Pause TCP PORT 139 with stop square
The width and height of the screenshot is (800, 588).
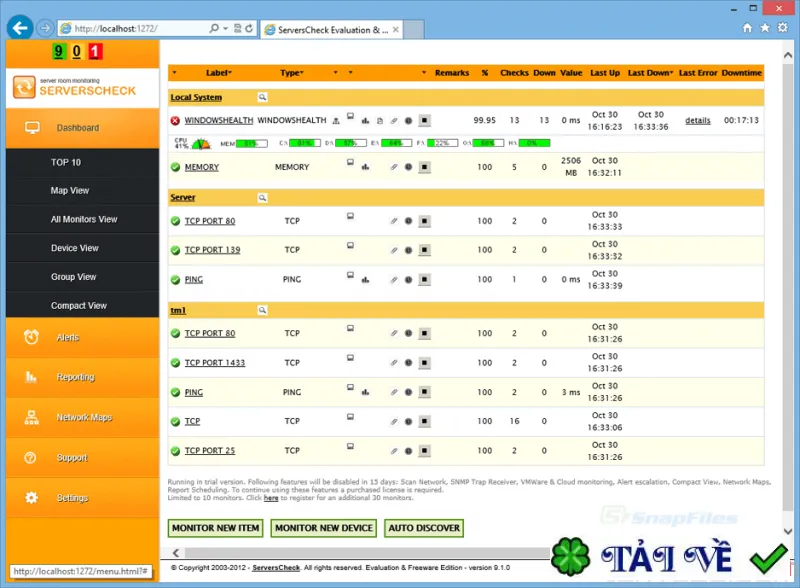coord(424,250)
